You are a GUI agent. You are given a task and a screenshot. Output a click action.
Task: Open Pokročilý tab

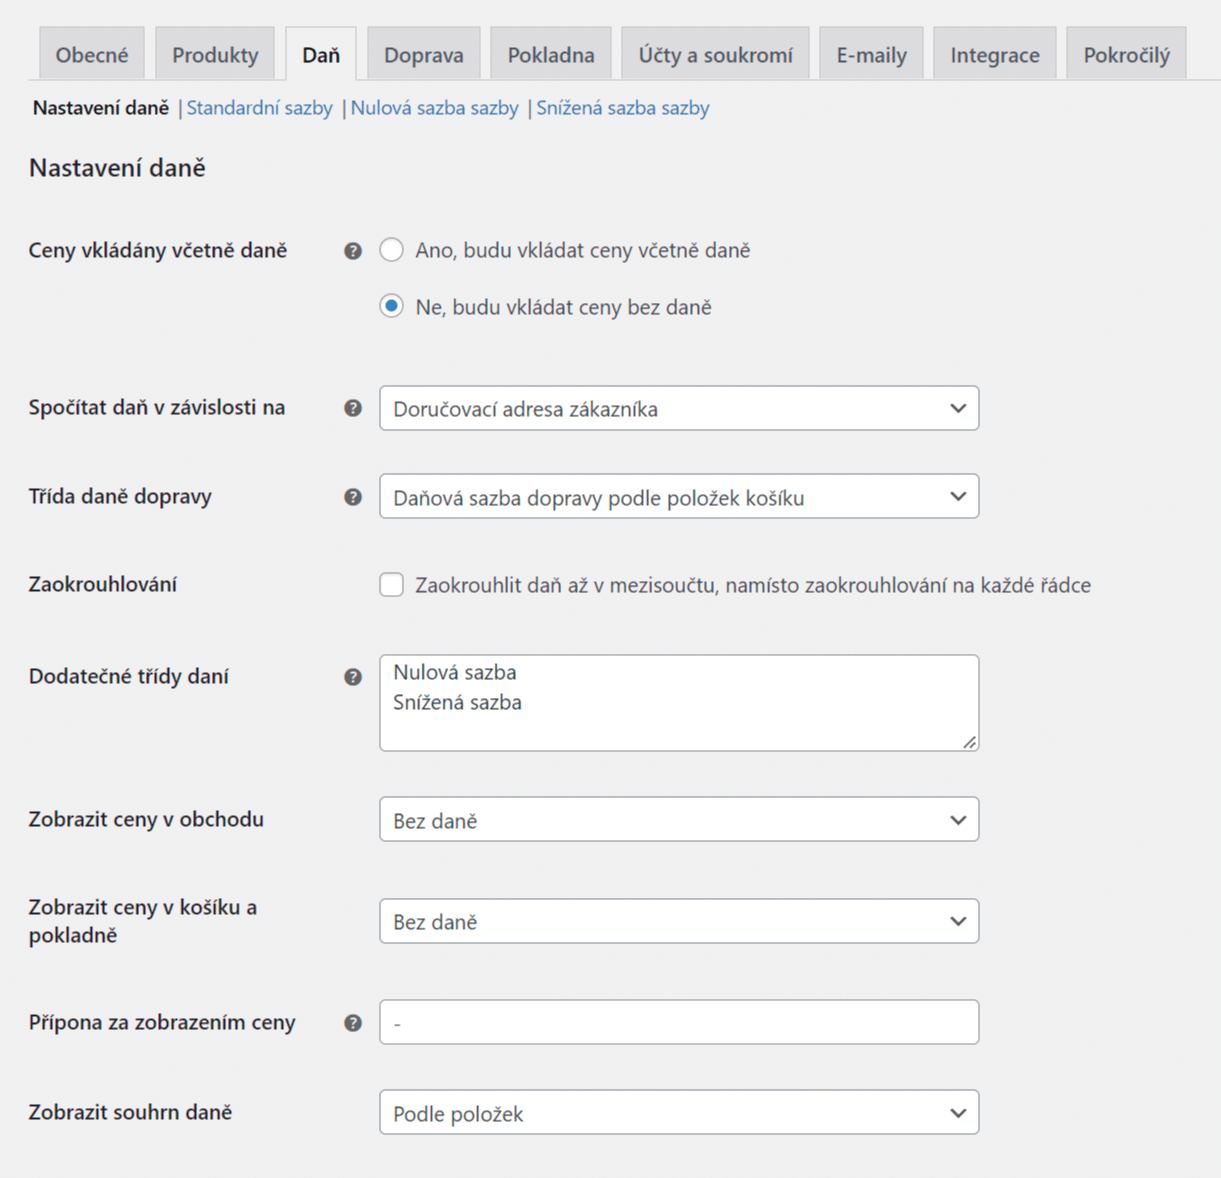(x=1127, y=54)
